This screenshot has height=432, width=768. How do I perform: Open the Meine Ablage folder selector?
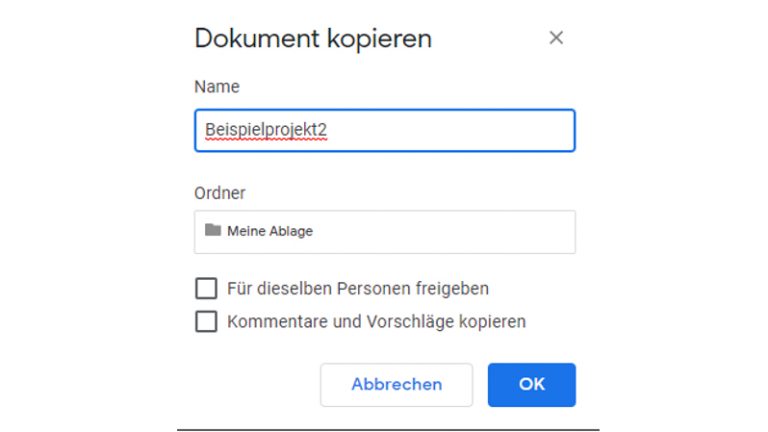click(x=384, y=232)
